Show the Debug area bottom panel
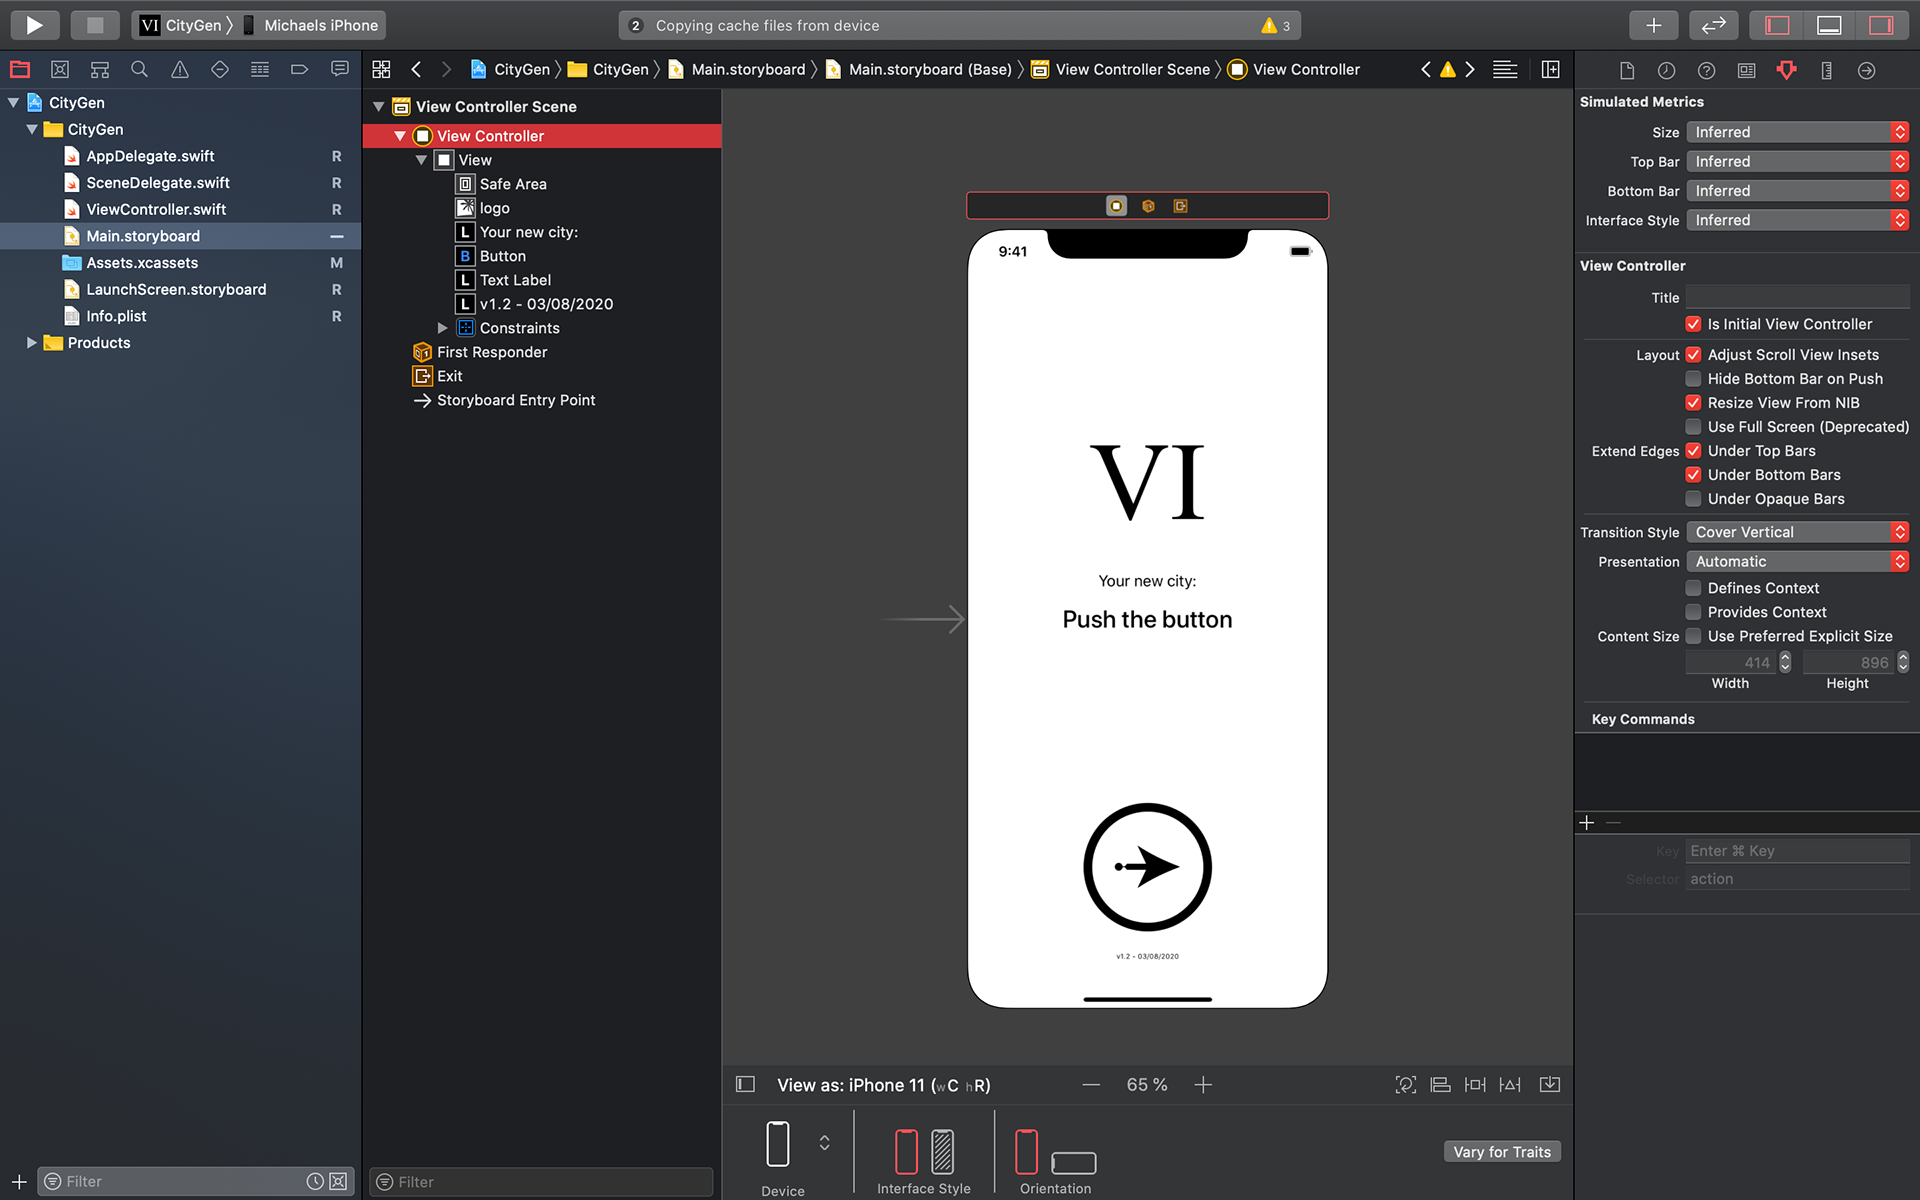The width and height of the screenshot is (1920, 1200). click(x=1829, y=25)
